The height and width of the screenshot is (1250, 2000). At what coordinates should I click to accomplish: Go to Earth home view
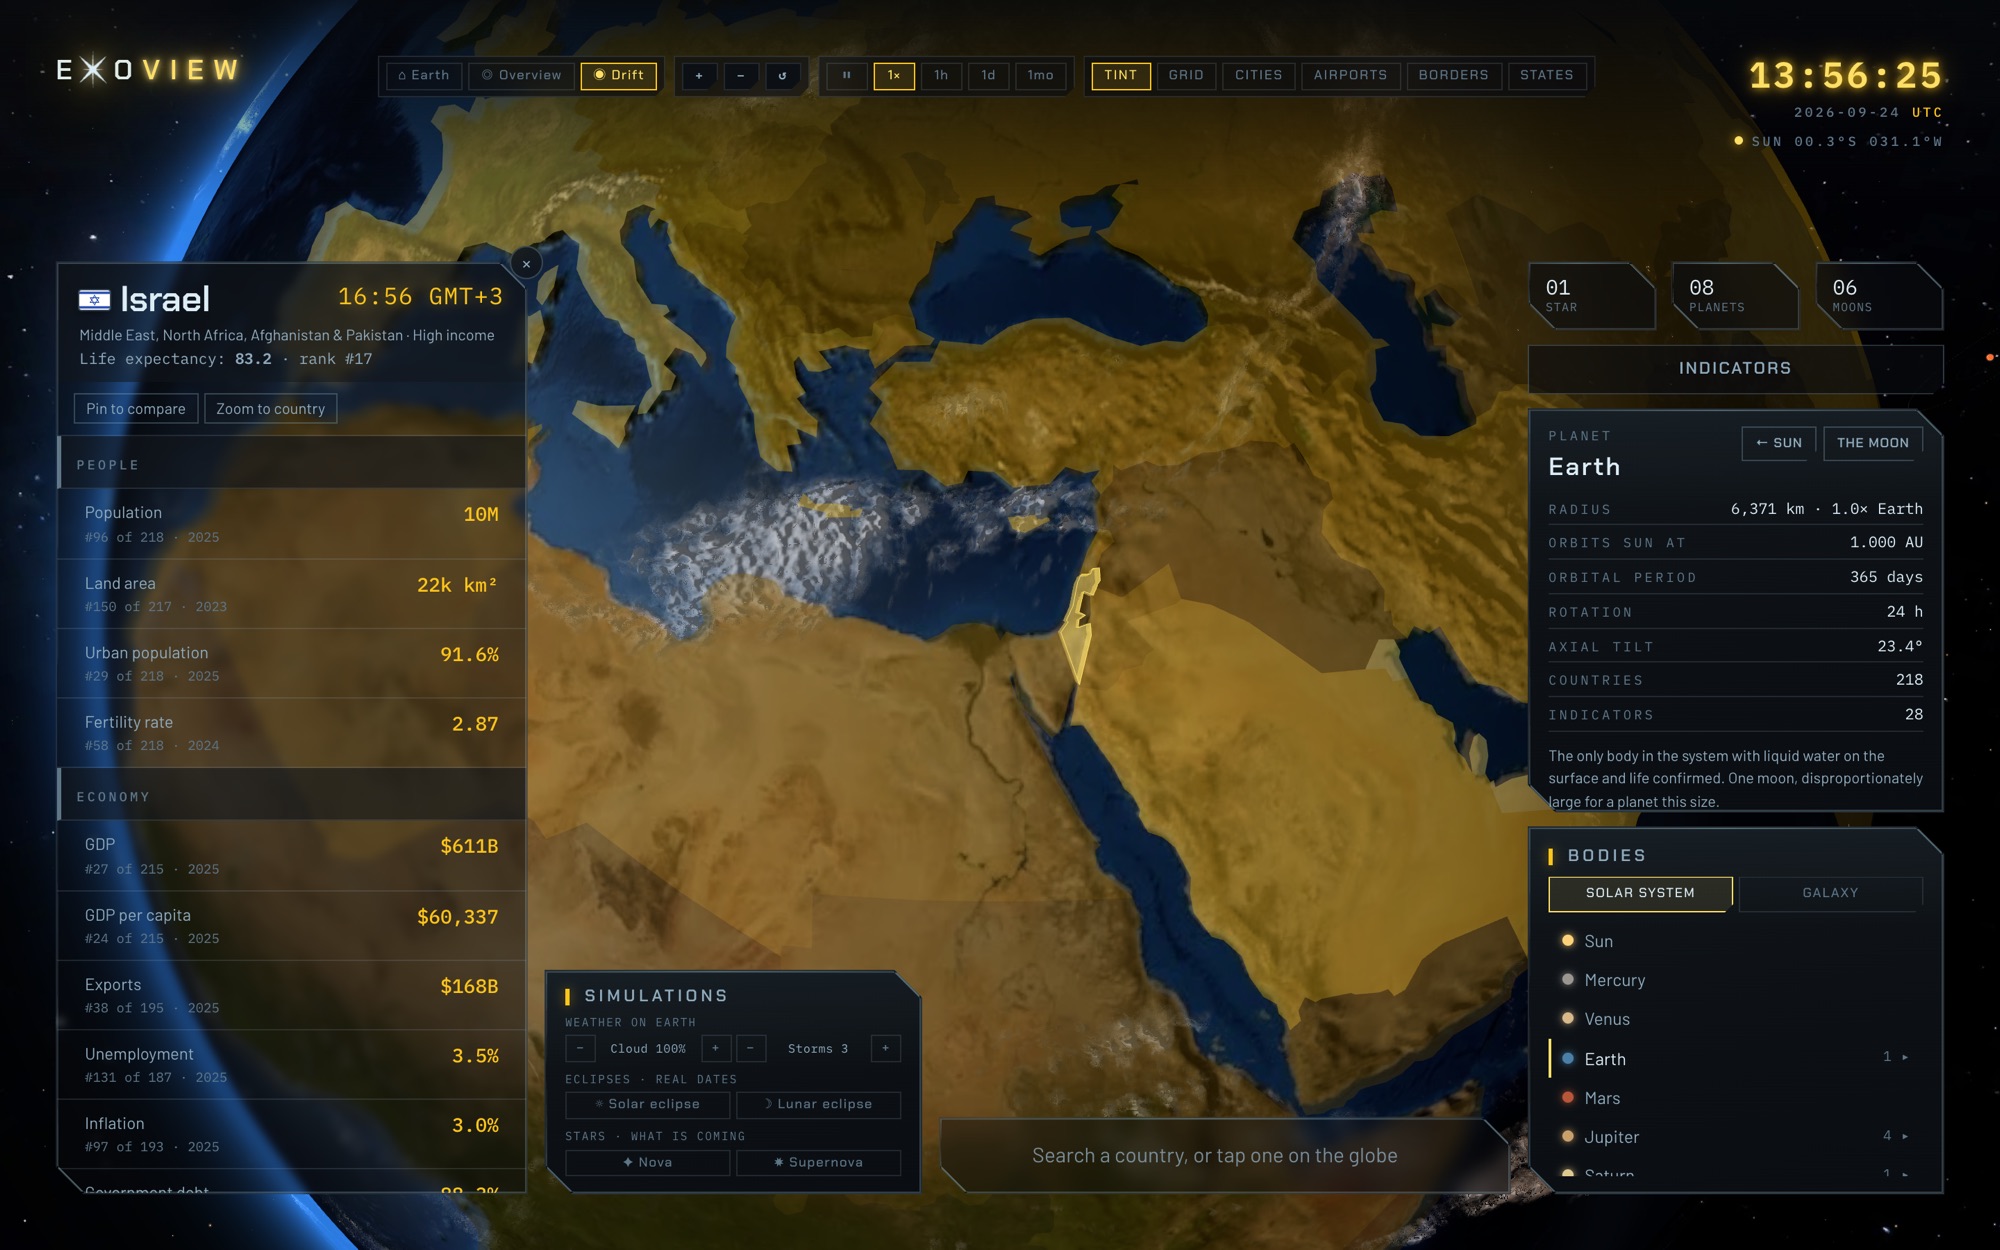[424, 76]
